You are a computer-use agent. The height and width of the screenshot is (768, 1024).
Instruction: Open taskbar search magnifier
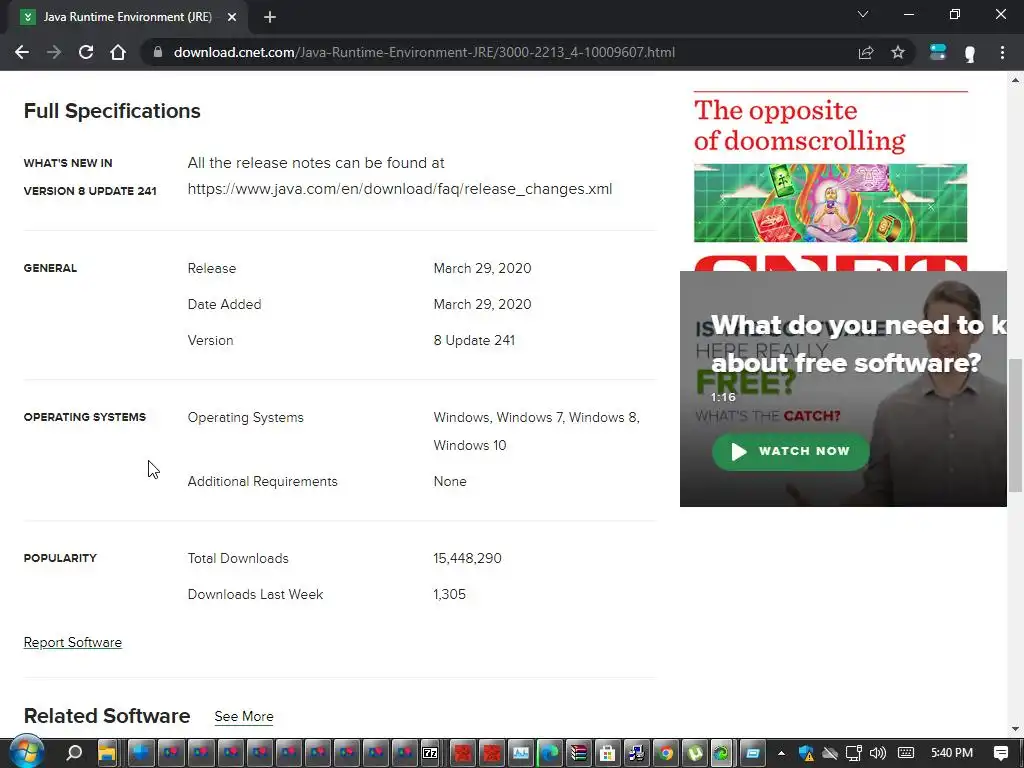[74, 753]
